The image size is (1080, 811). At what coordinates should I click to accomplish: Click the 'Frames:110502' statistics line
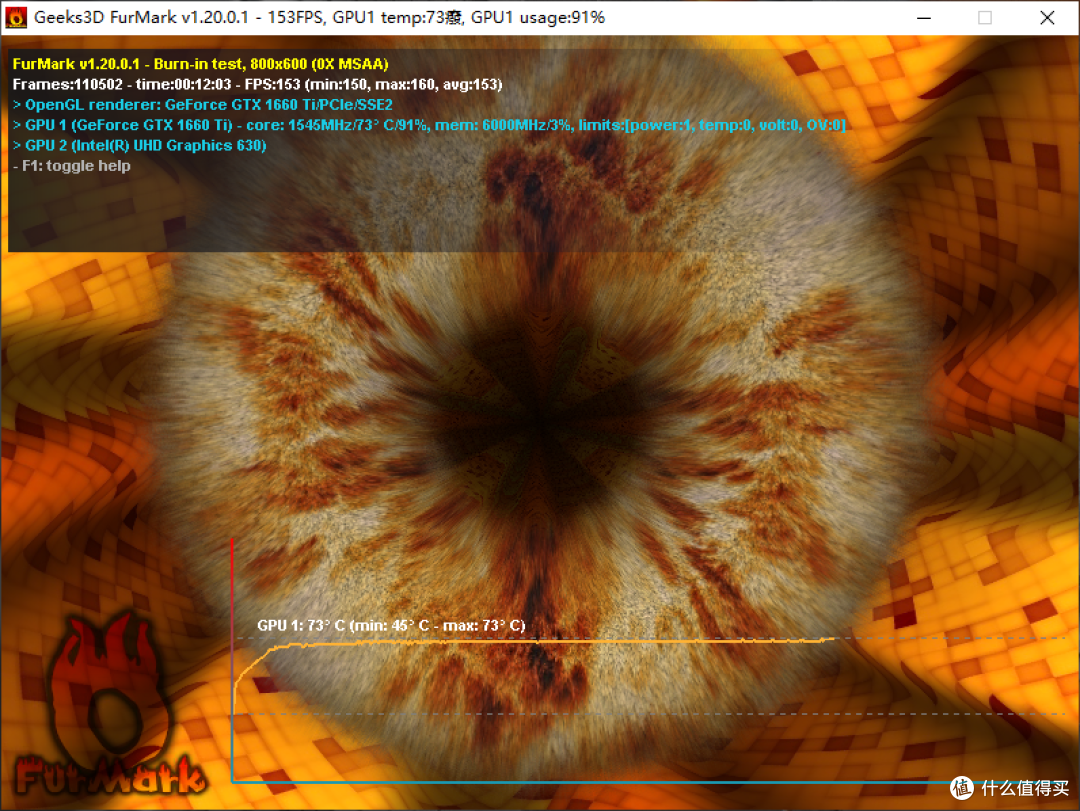[x=258, y=84]
